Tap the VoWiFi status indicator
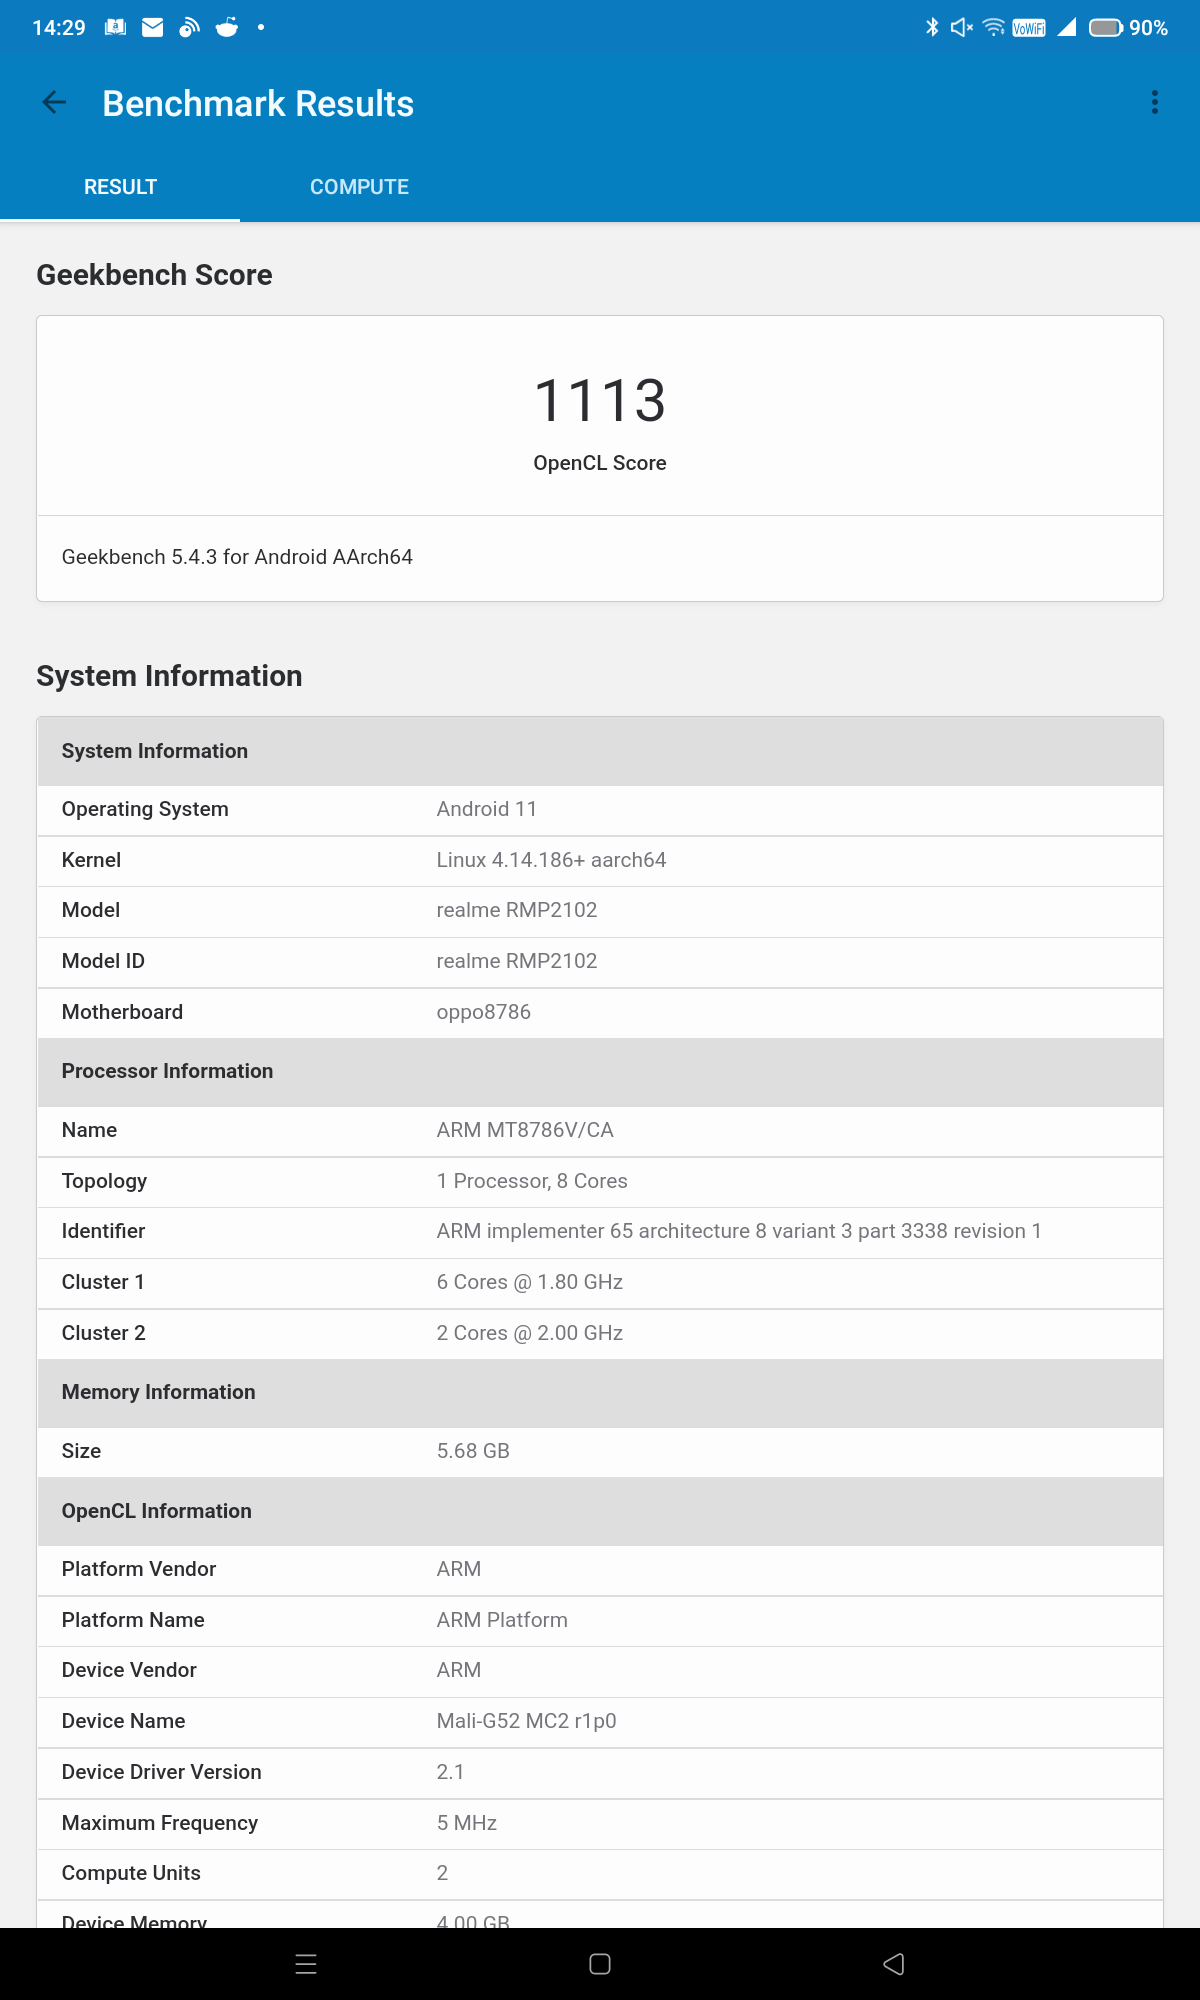Viewport: 1200px width, 2000px height. pos(1029,28)
